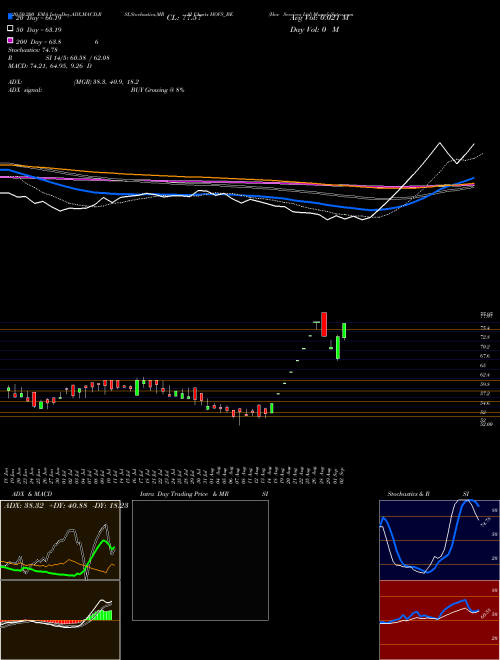The width and height of the screenshot is (500, 660).
Task: Open the red RSI chart panel
Action: pyautogui.click(x=439, y=620)
